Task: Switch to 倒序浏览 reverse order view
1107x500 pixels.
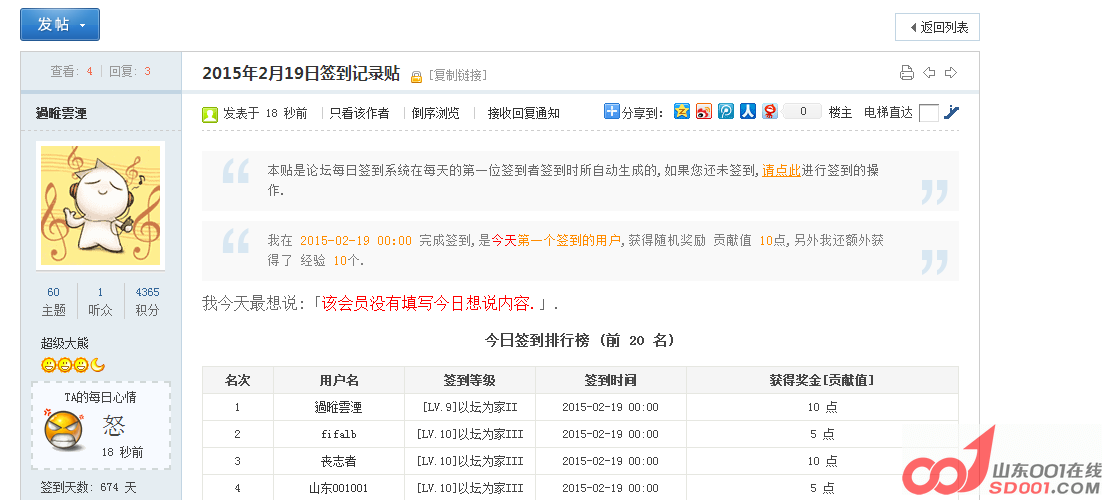Action: (436, 113)
